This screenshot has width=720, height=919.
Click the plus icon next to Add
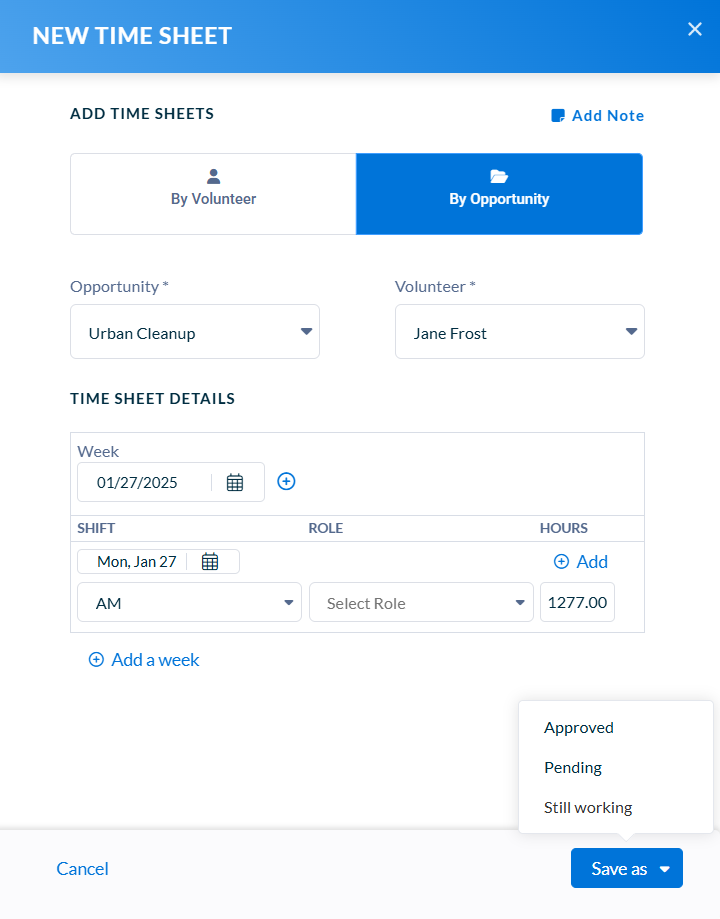click(x=561, y=561)
